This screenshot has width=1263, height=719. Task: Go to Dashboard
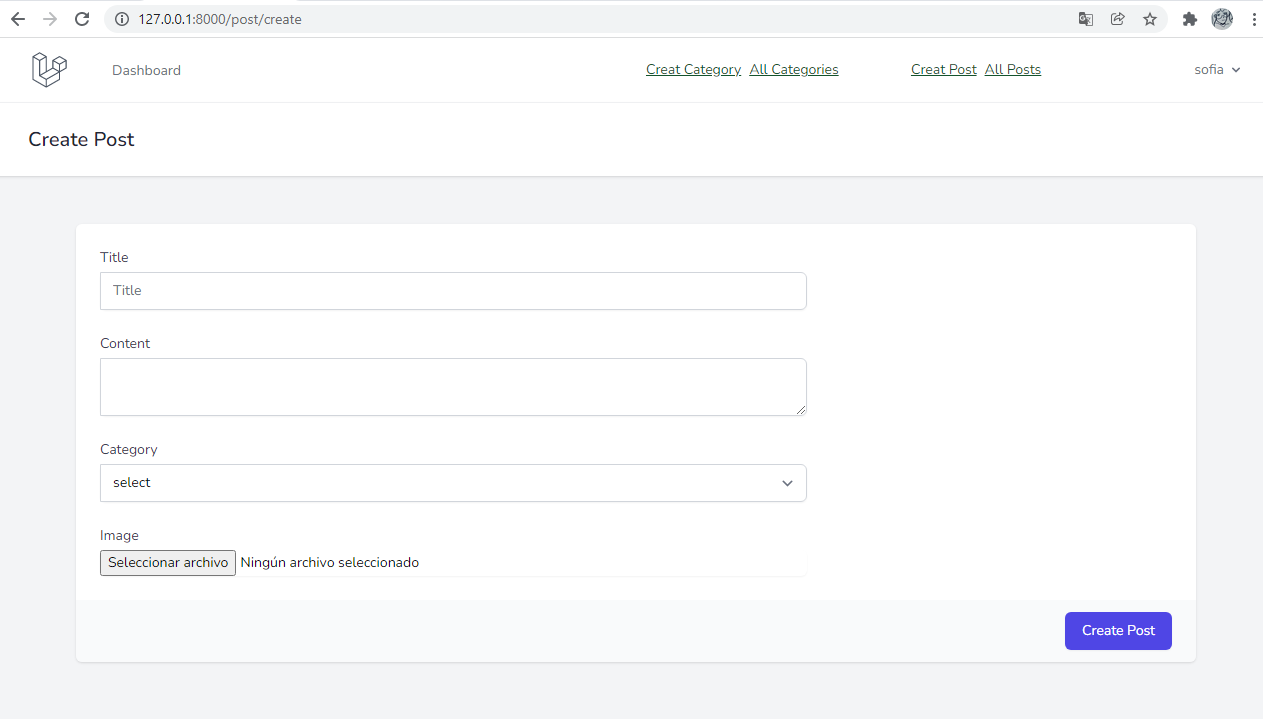[x=146, y=70]
